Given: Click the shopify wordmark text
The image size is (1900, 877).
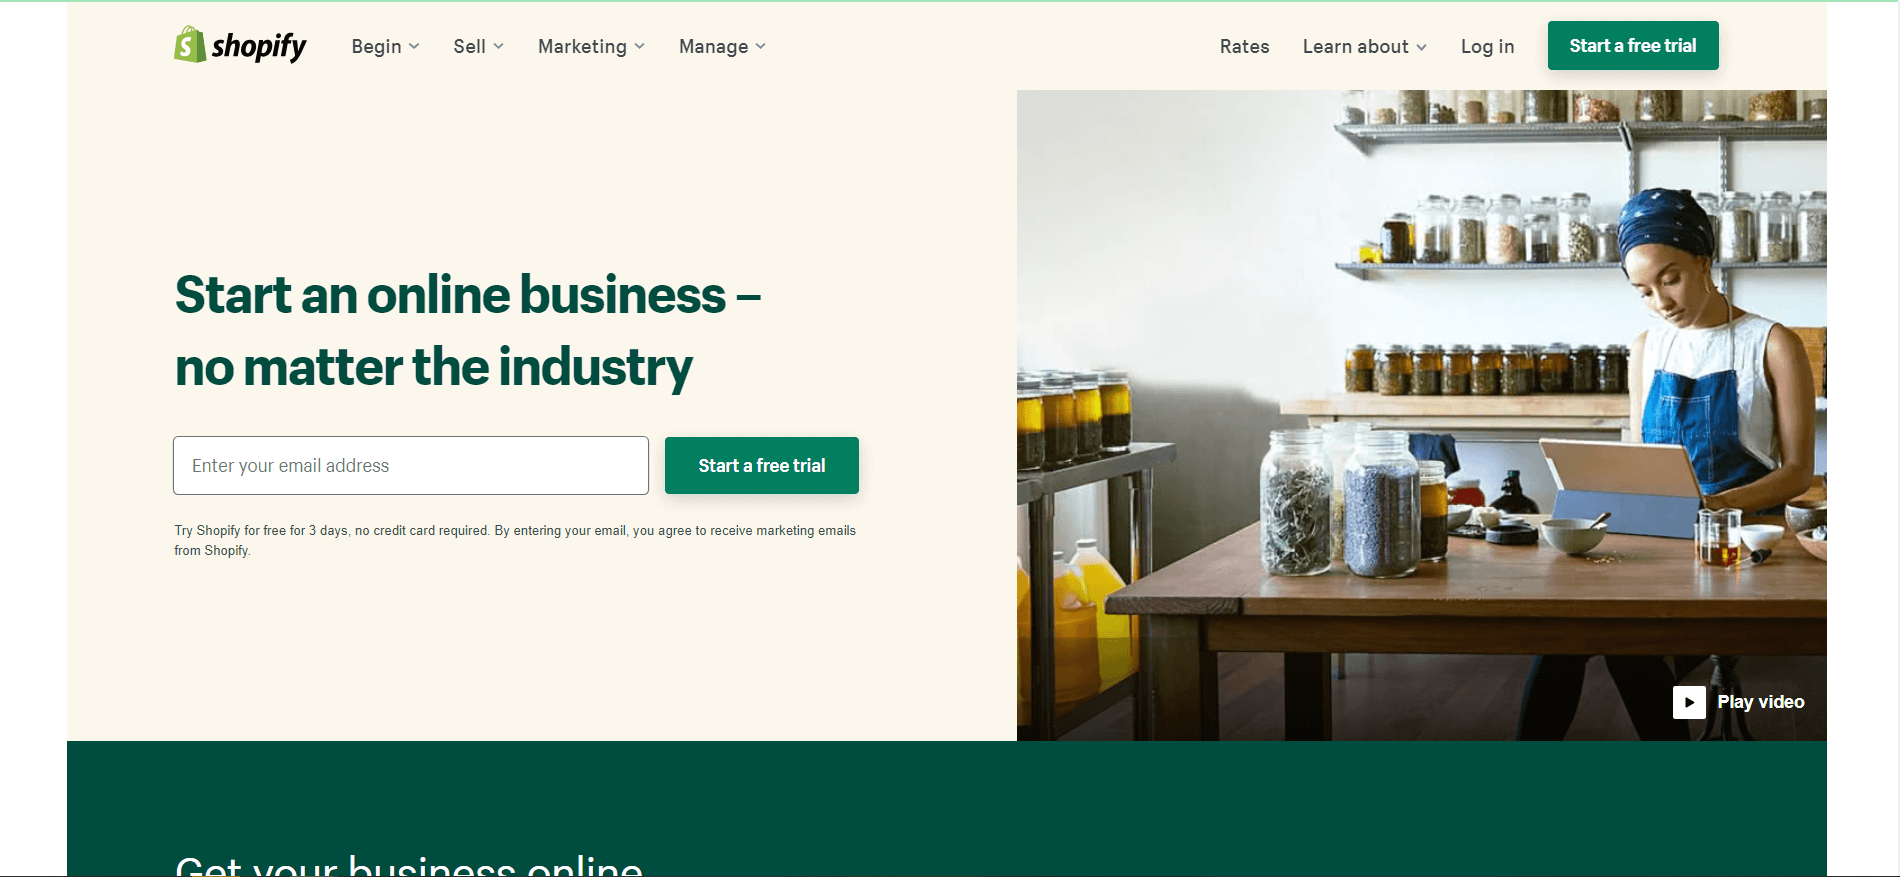Looking at the screenshot, I should [x=259, y=46].
